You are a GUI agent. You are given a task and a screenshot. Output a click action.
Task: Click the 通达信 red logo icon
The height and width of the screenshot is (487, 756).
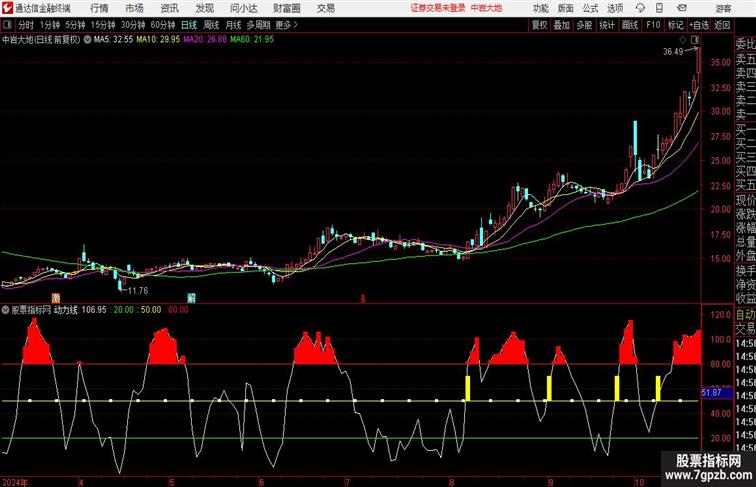coord(7,8)
